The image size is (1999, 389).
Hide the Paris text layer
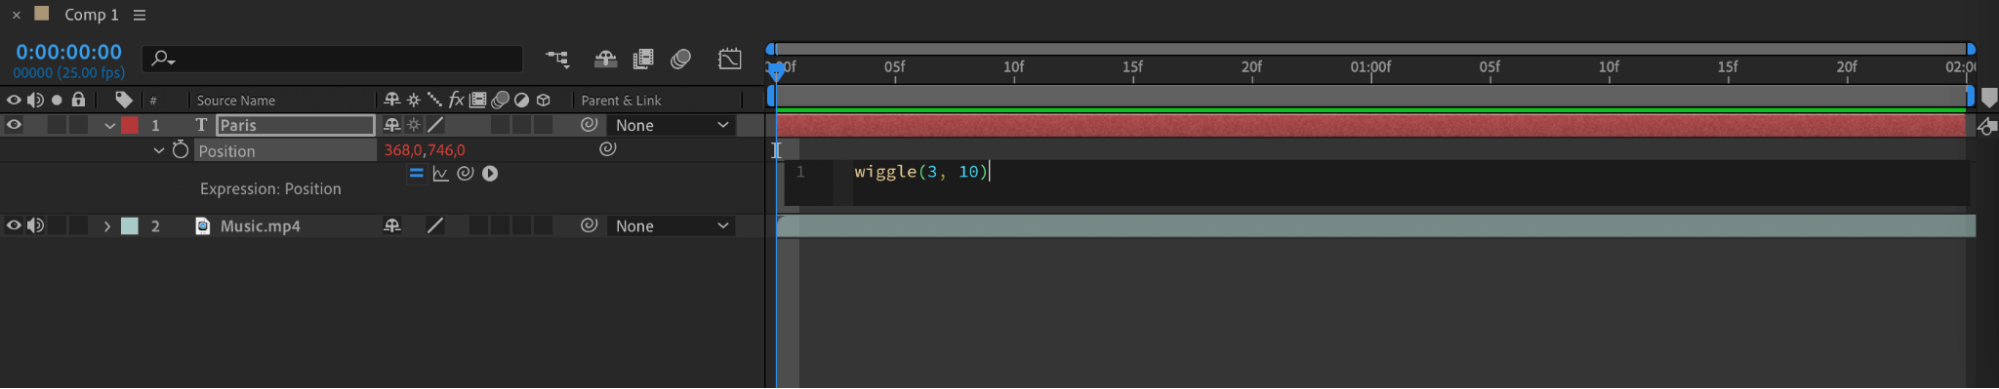[x=14, y=125]
